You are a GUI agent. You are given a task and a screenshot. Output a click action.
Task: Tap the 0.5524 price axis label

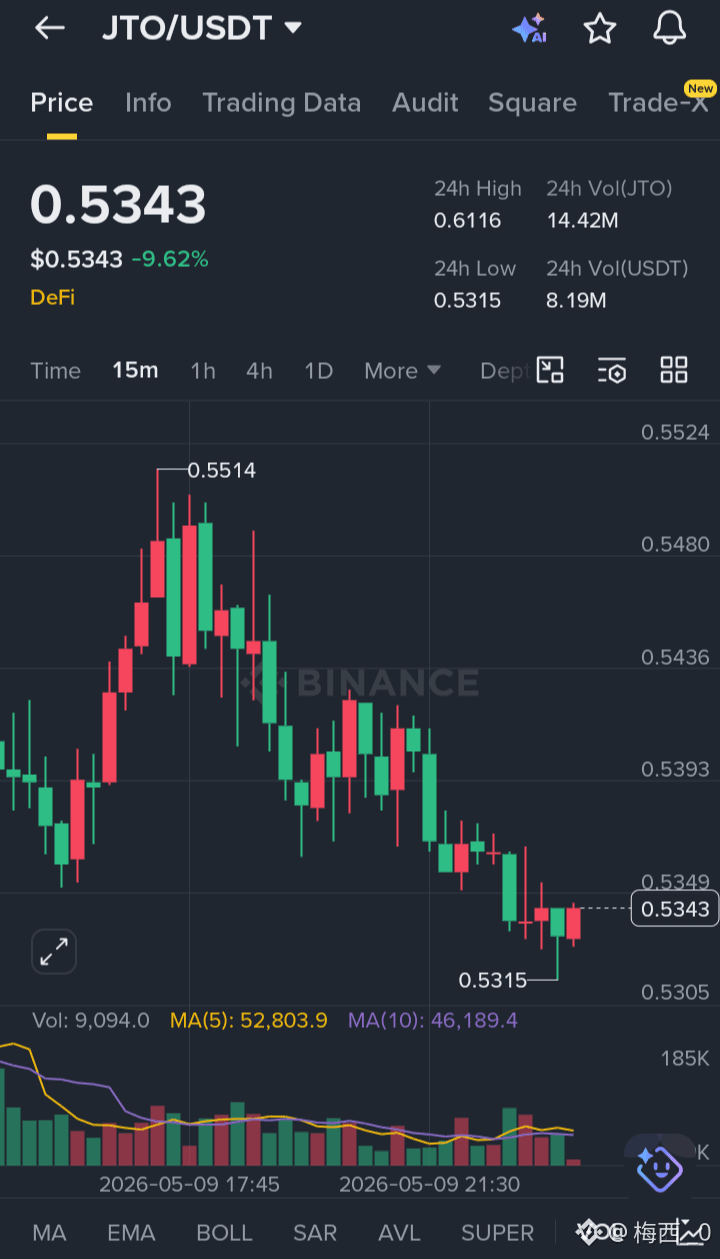point(675,432)
